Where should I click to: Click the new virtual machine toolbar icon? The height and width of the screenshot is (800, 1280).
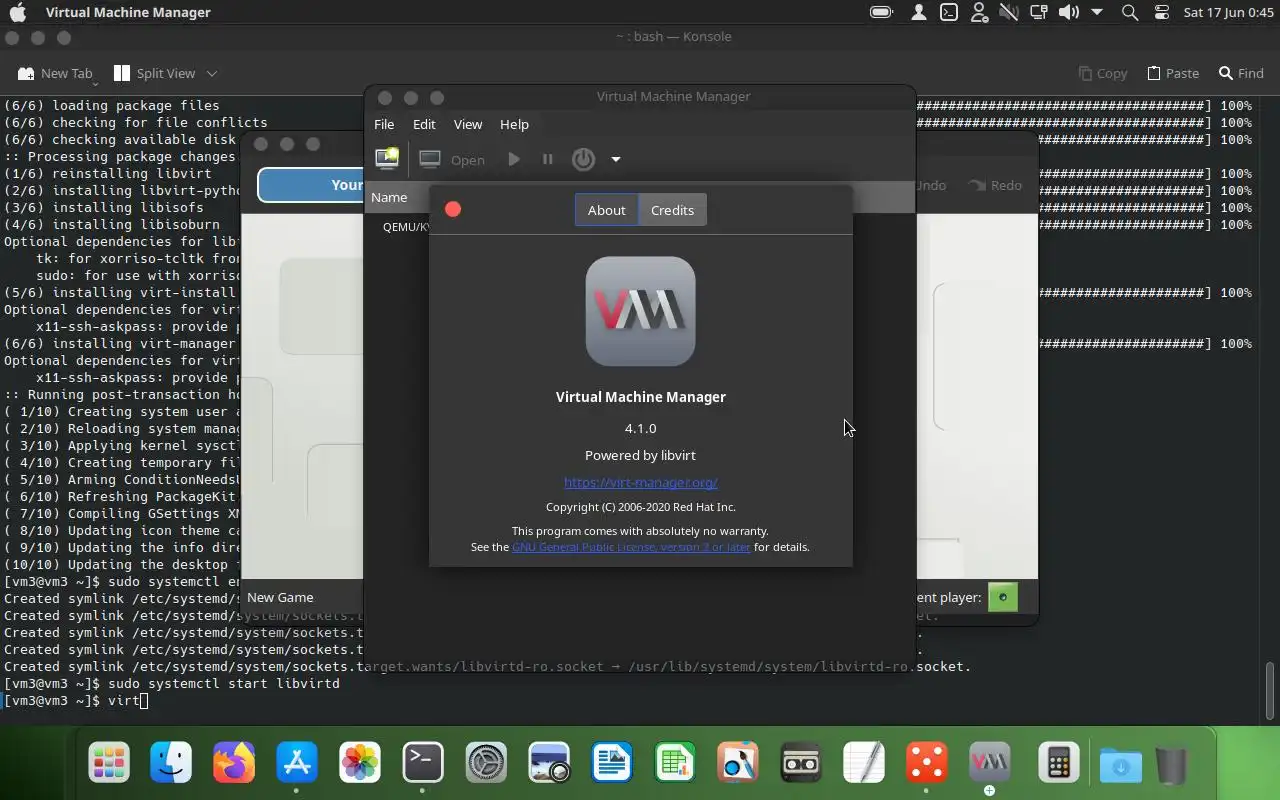pos(387,159)
